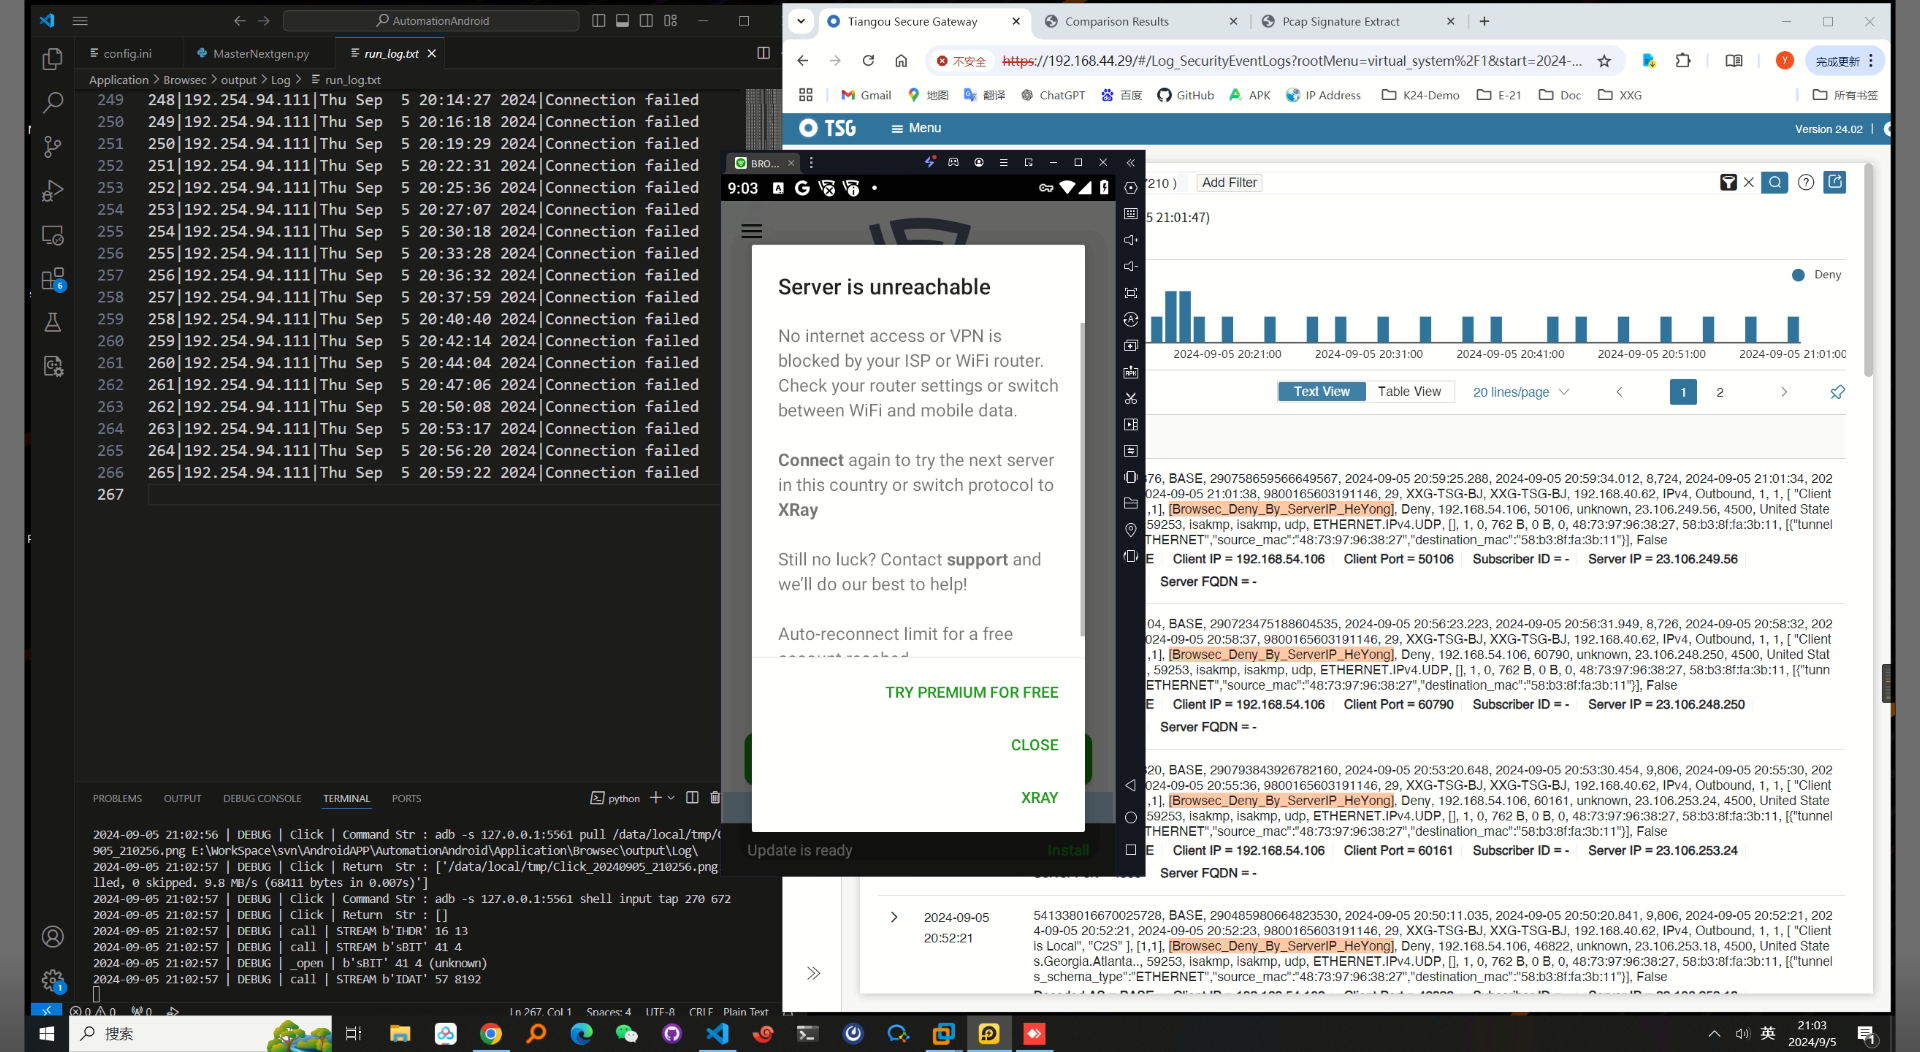The height and width of the screenshot is (1052, 1920).
Task: Open the Source Control view
Action: [x=53, y=147]
